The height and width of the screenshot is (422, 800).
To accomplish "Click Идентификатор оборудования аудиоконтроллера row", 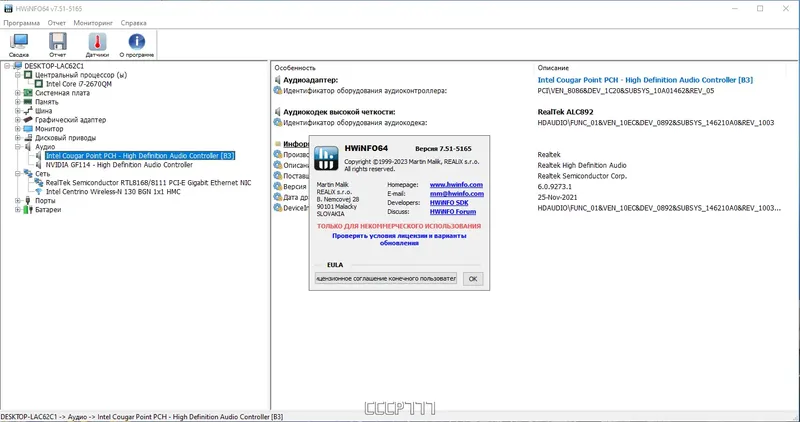I will 365,91.
